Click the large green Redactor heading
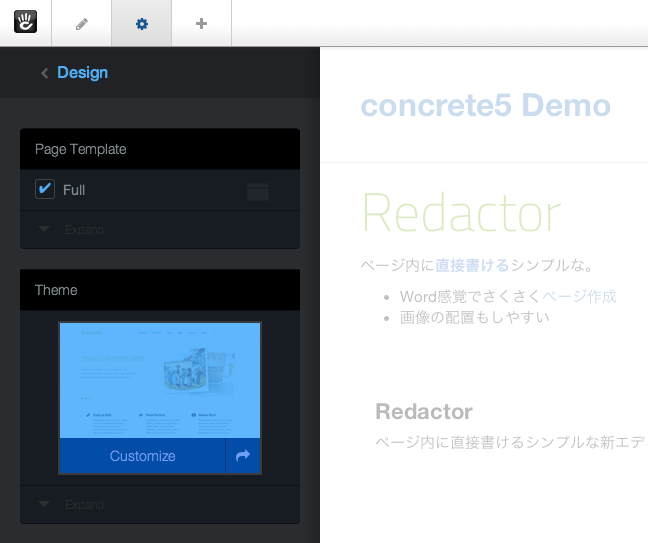Screen dimensions: 648x543 click(461, 213)
